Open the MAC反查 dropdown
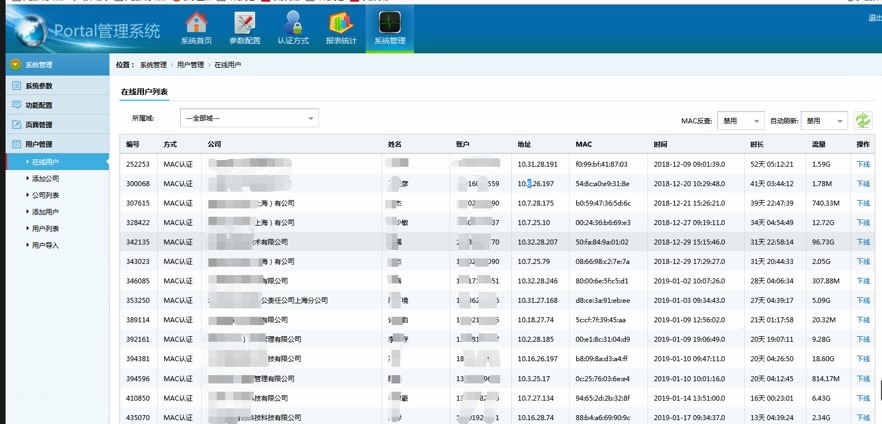The width and height of the screenshot is (882, 424). 740,121
